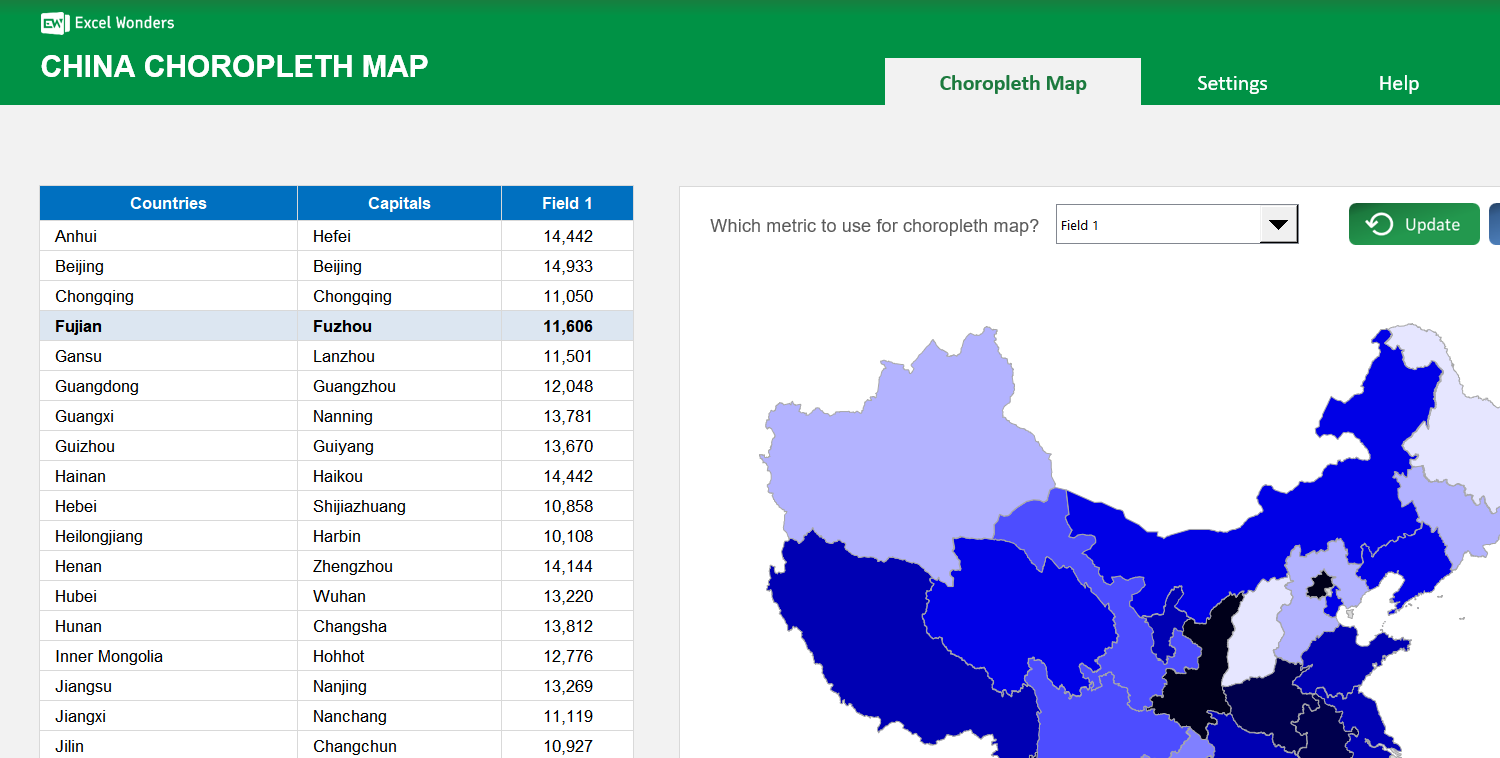Click the Excel Wonders EW logo icon

pos(52,23)
